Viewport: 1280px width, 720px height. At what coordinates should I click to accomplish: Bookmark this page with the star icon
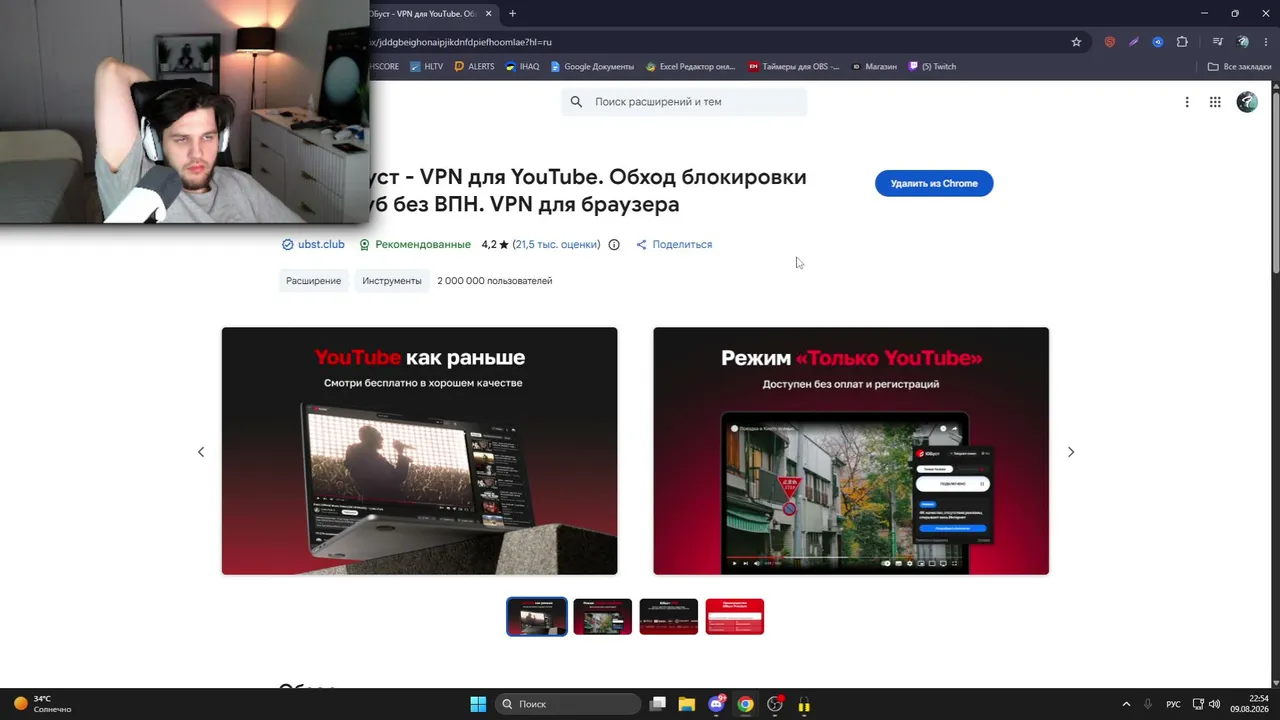tap(1076, 42)
